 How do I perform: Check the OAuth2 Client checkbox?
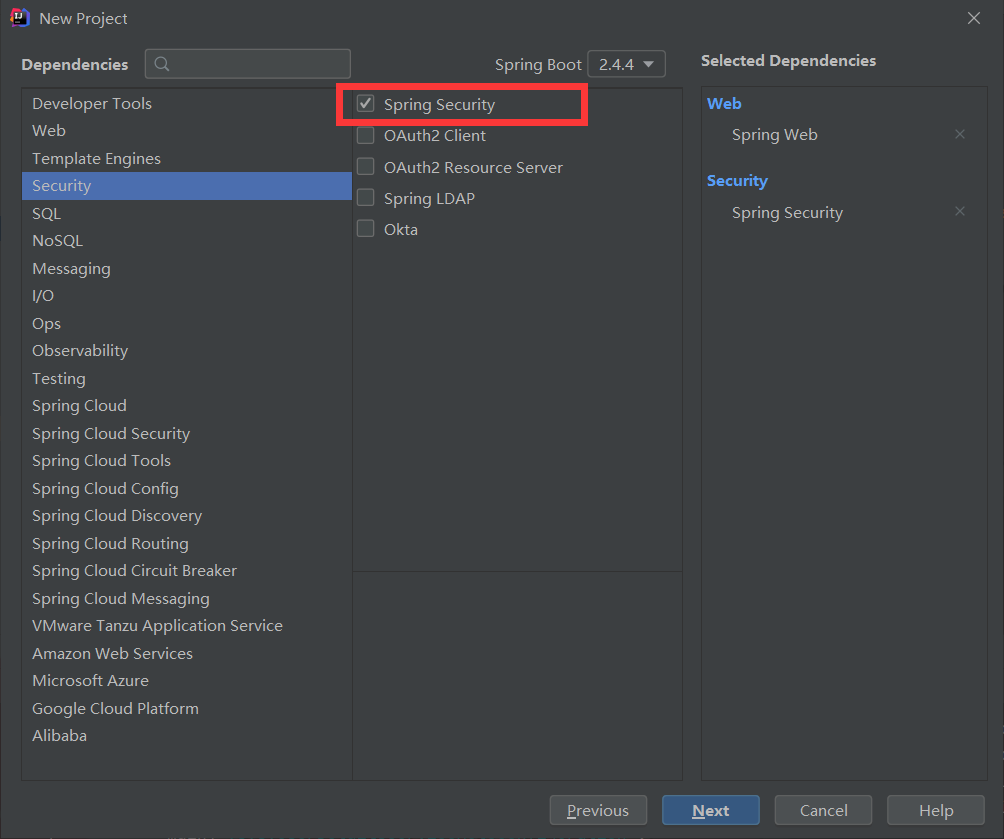[x=366, y=135]
